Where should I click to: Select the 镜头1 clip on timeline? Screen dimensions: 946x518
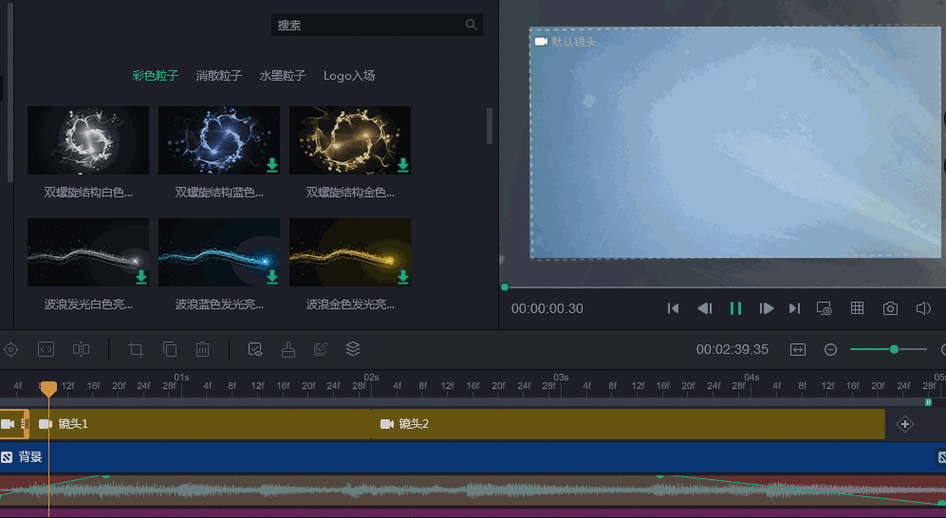point(200,424)
